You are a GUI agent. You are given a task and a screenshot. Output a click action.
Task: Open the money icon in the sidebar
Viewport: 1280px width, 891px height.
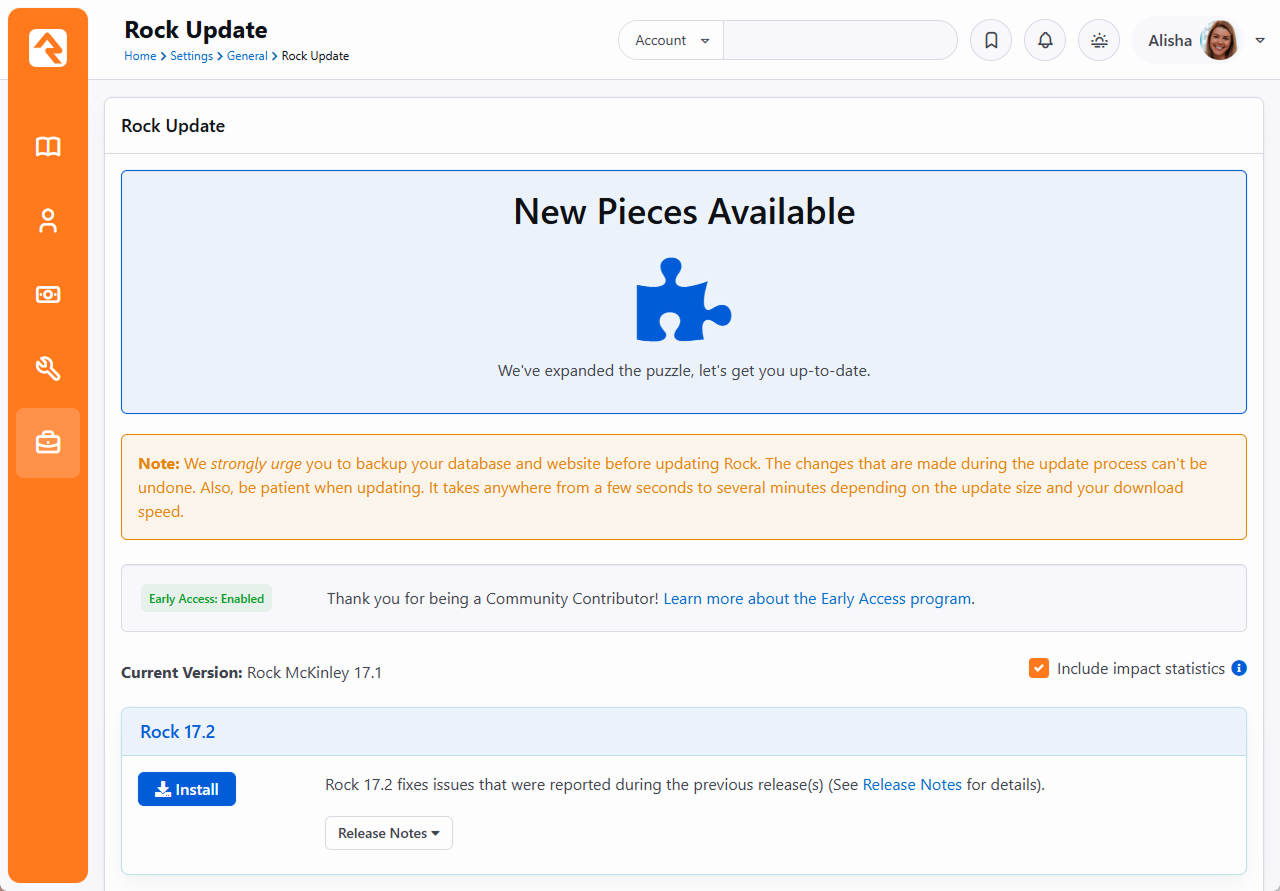[x=48, y=295]
